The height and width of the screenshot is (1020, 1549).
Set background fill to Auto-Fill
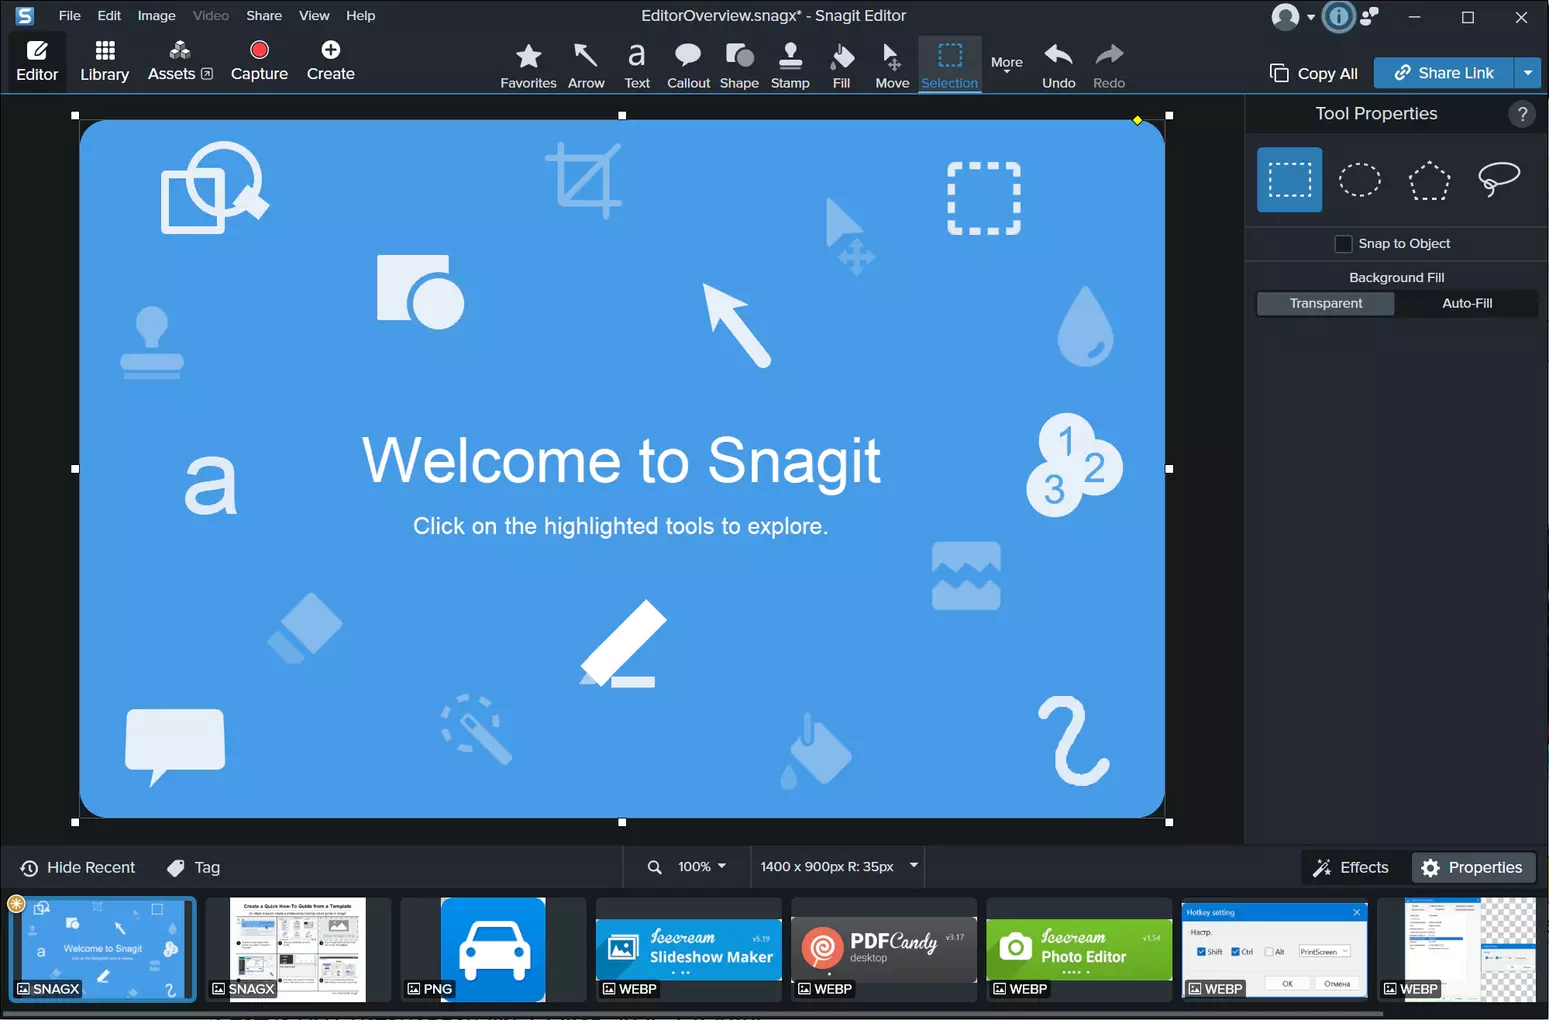[x=1466, y=303]
